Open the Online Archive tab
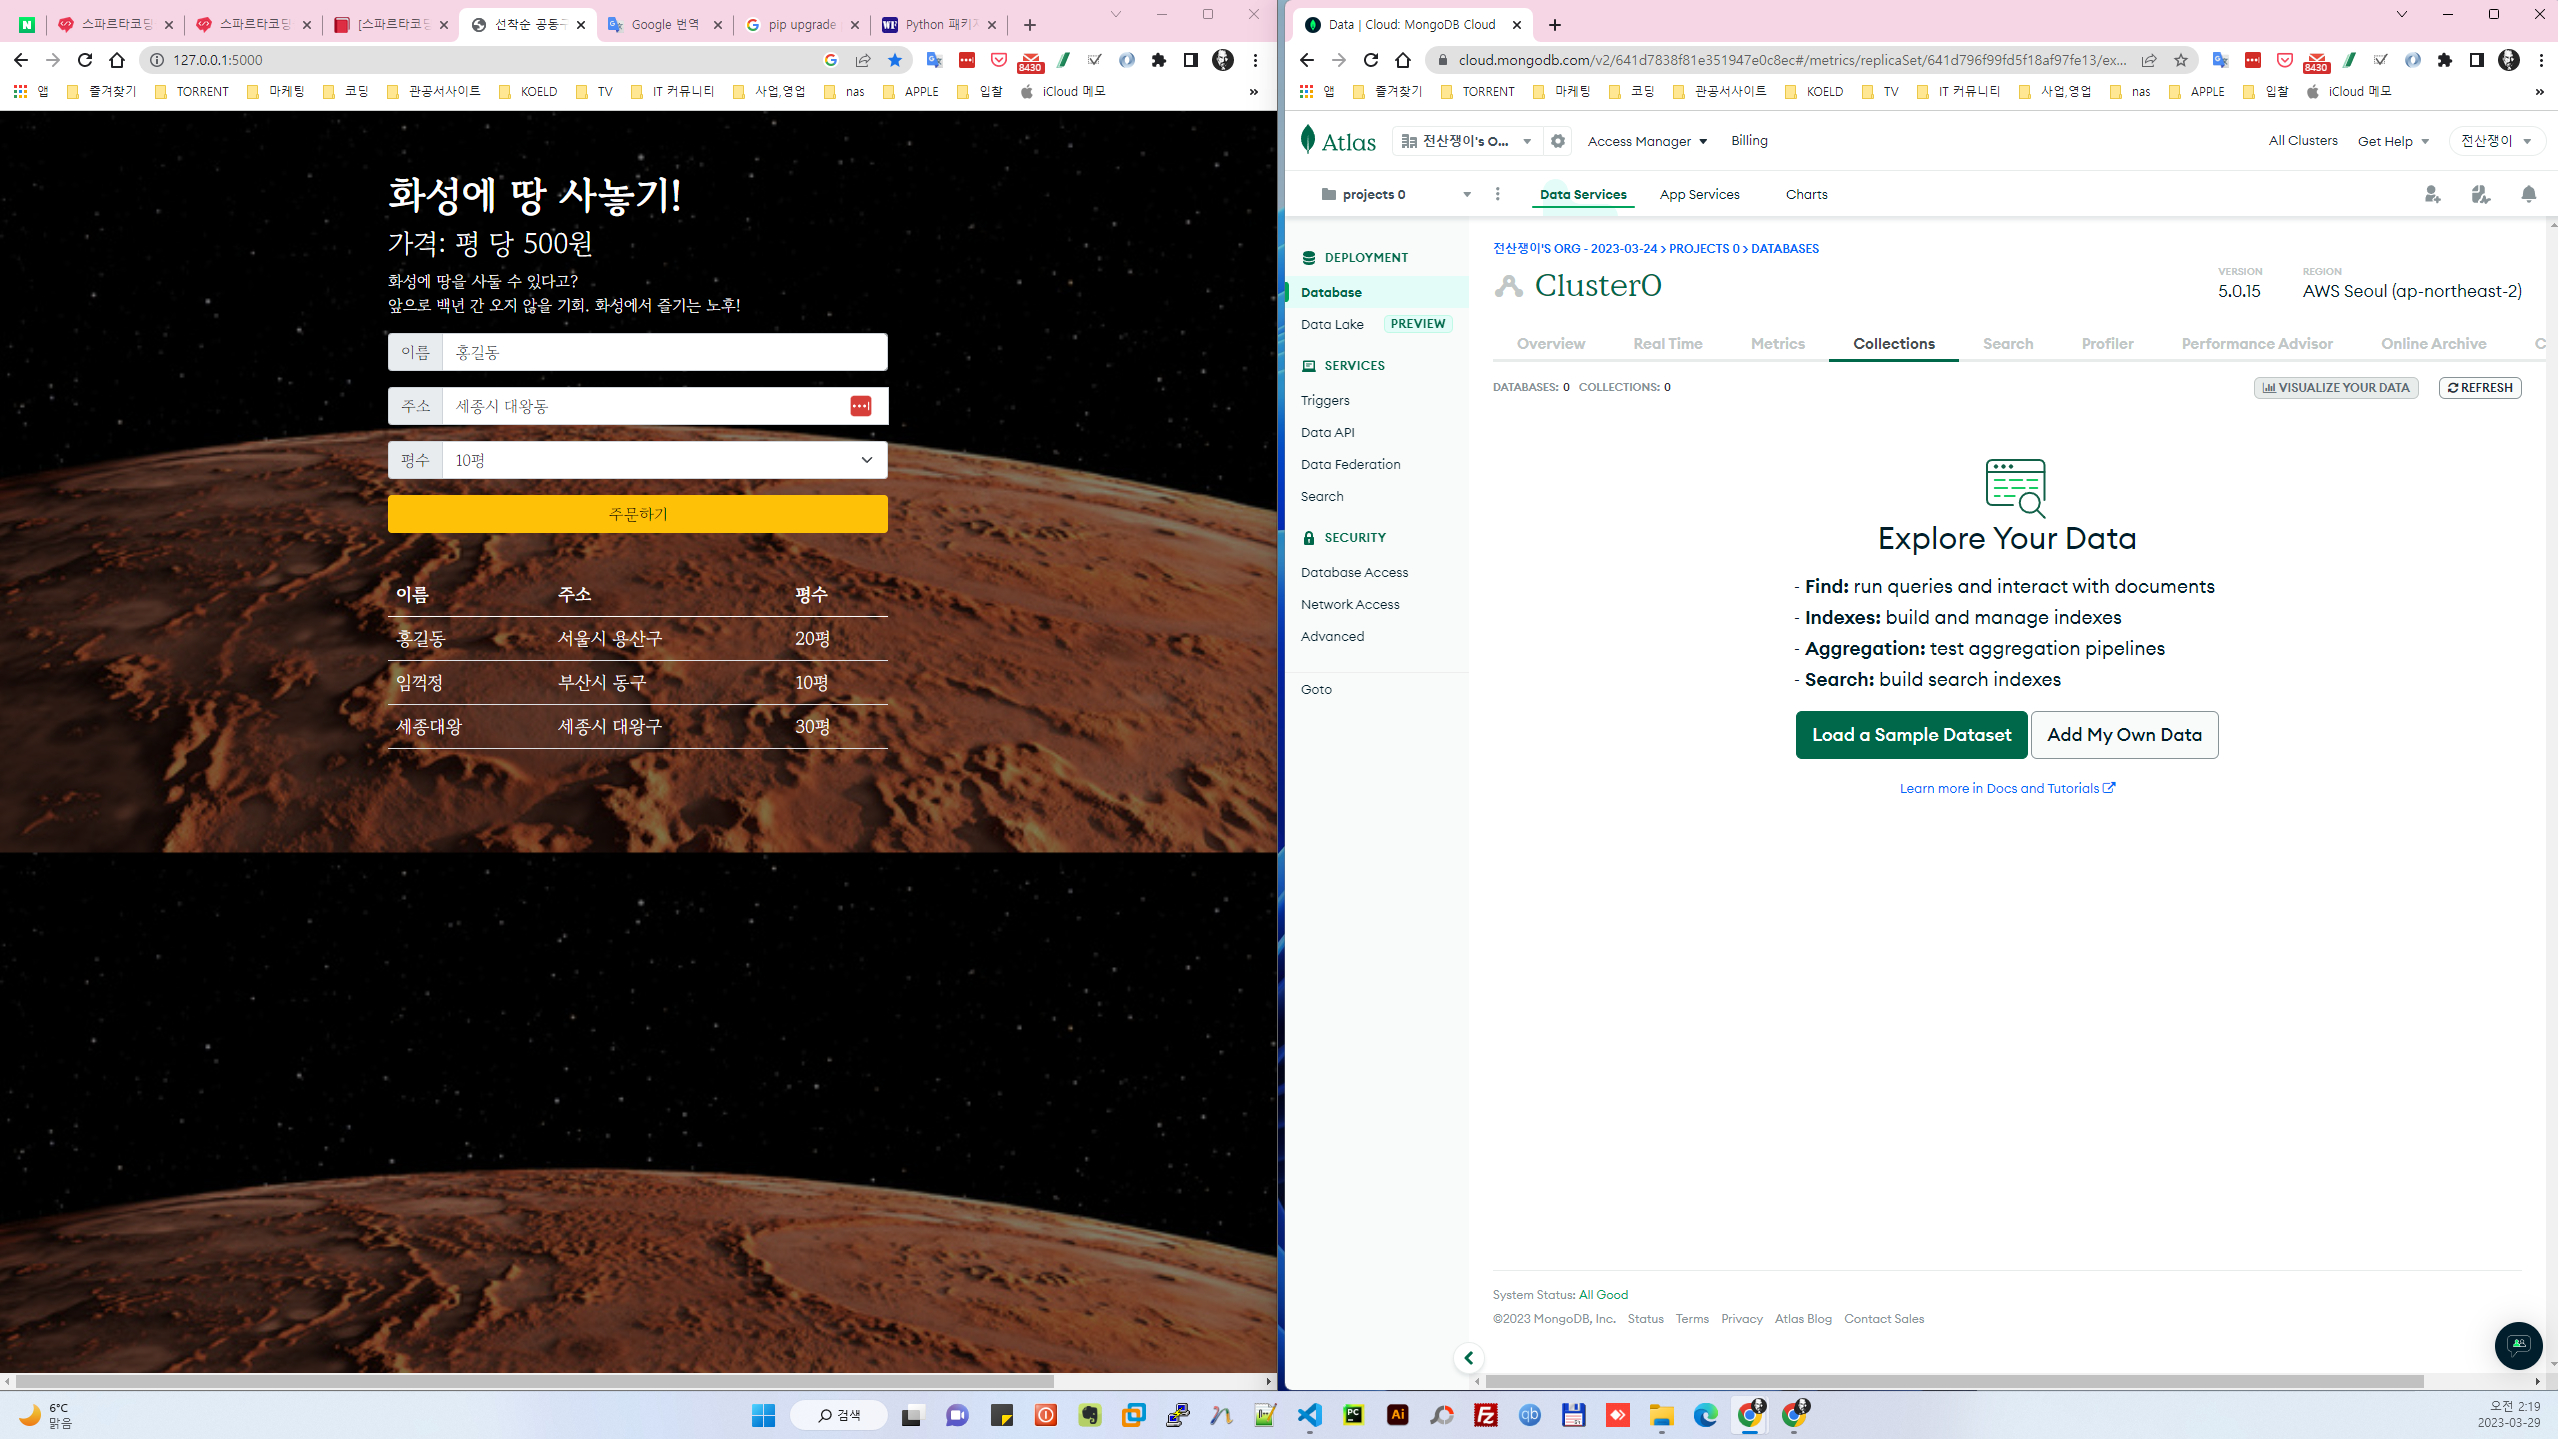2558x1439 pixels. click(x=2433, y=344)
